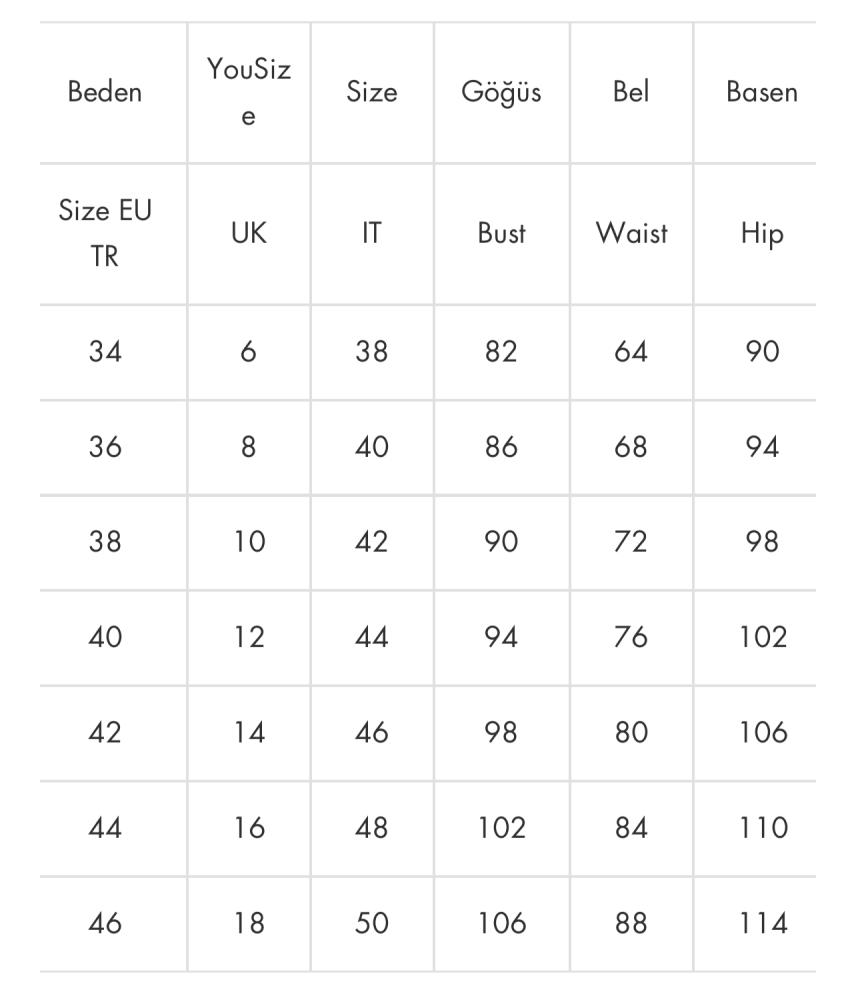
Task: Click the Göğüs header cell
Action: click(501, 92)
